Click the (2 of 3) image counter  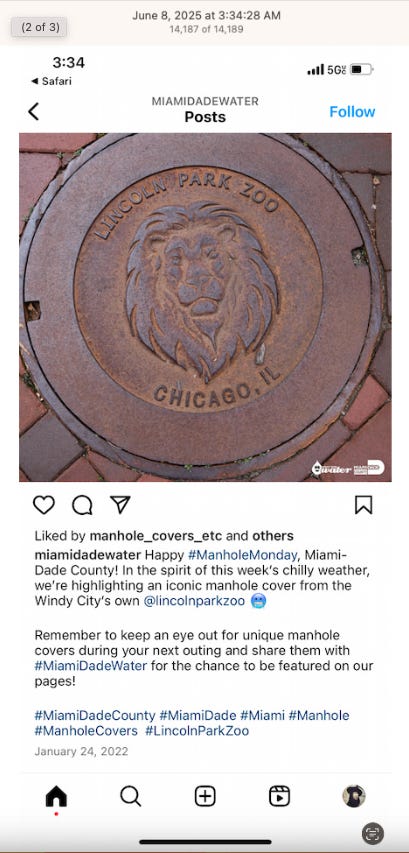pyautogui.click(x=40, y=27)
